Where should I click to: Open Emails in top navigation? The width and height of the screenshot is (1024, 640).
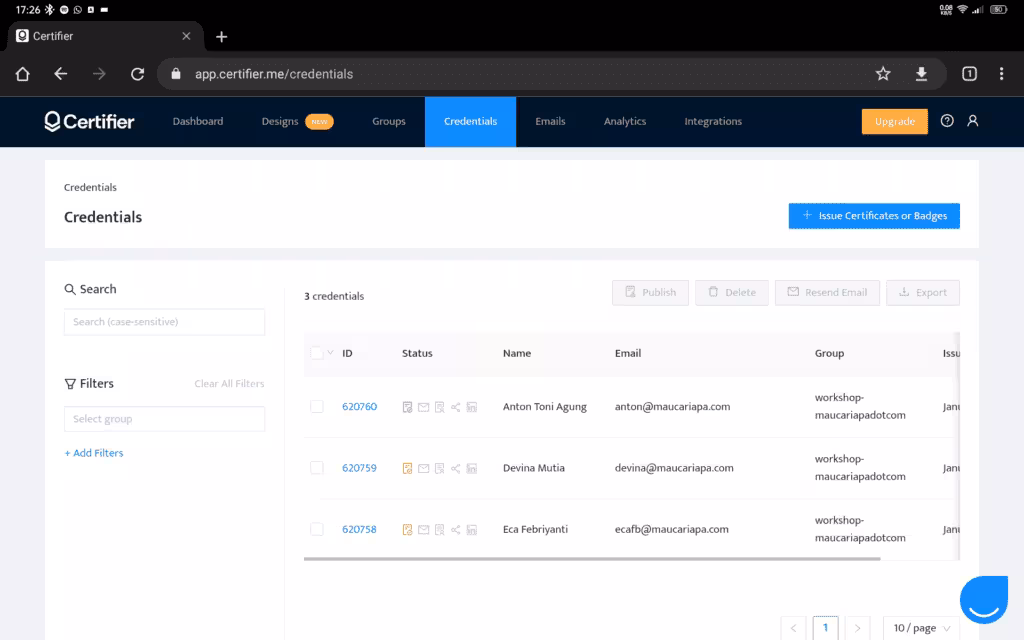(x=550, y=121)
